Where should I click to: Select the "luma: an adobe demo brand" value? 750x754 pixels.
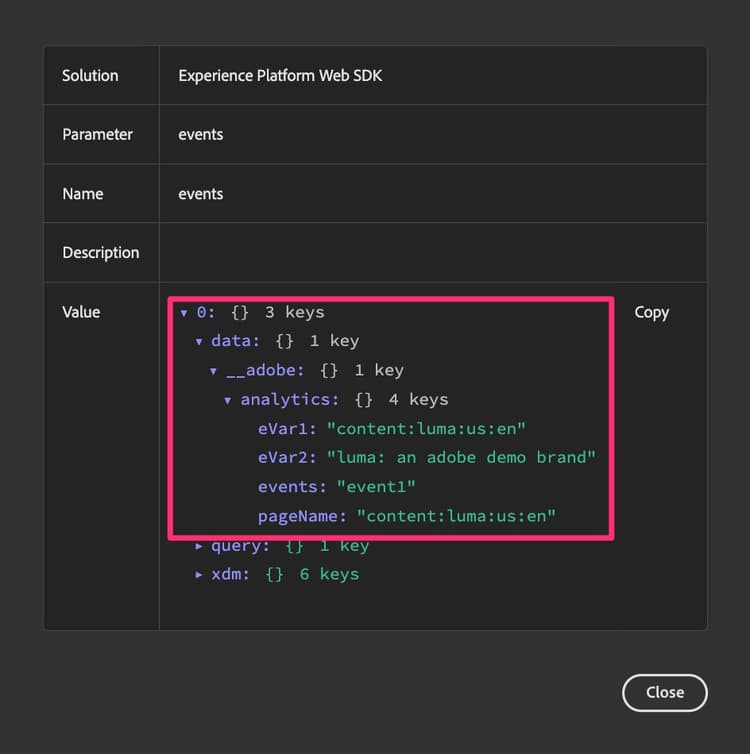click(461, 457)
